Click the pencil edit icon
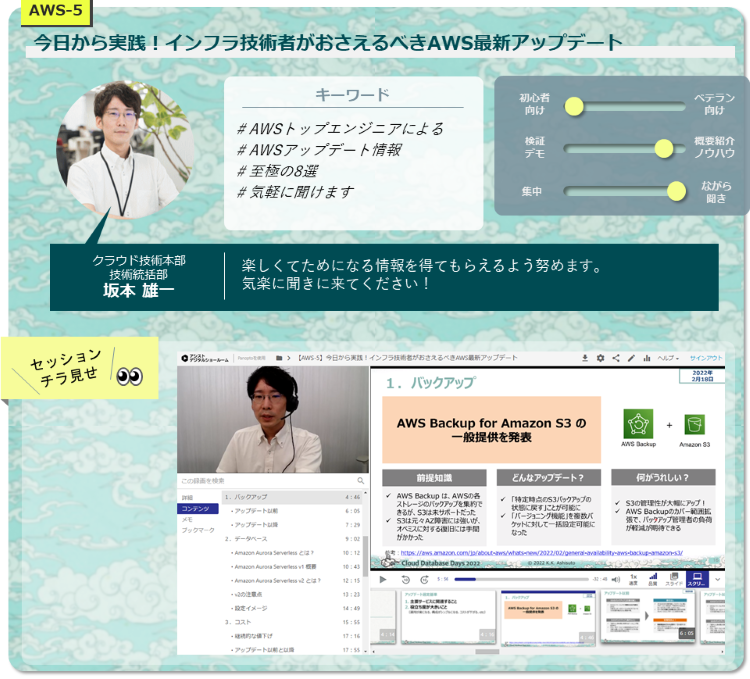The width and height of the screenshot is (750, 679). pos(631,358)
